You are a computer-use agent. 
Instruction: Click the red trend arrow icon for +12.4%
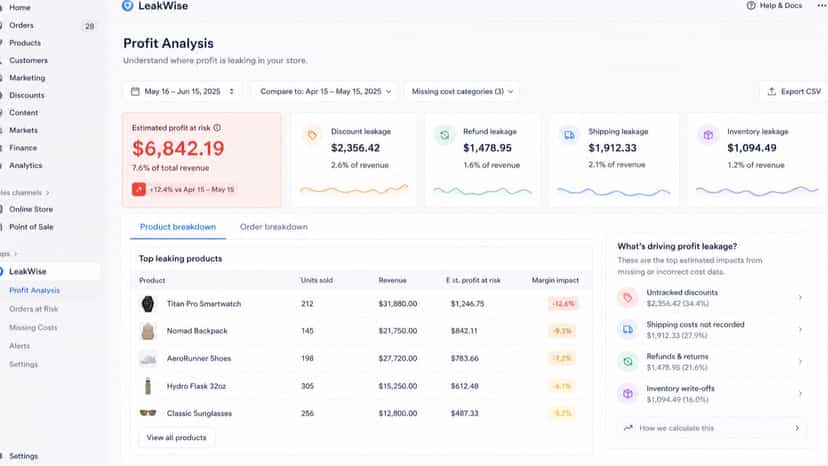[138, 189]
